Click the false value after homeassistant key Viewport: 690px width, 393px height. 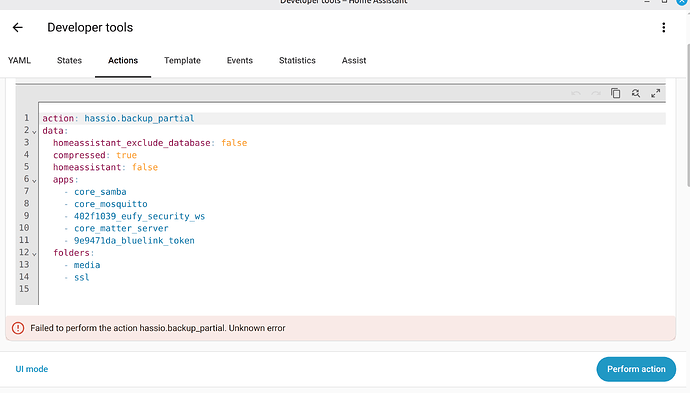click(x=145, y=167)
